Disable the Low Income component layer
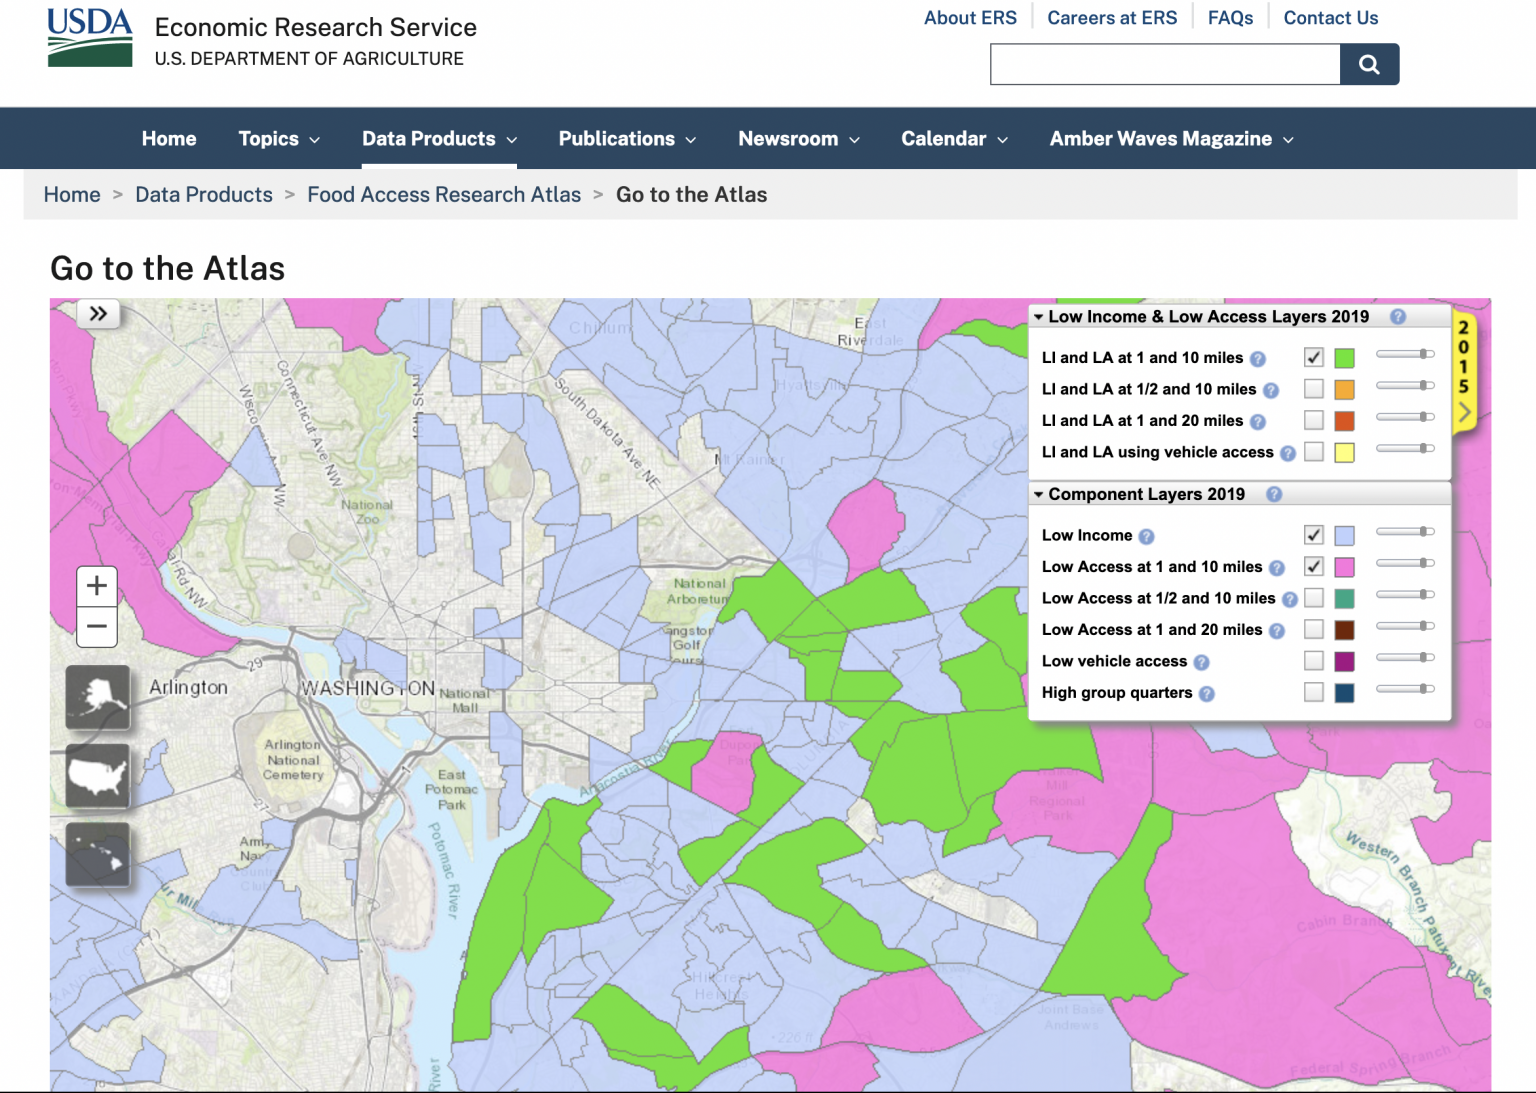1536x1093 pixels. click(x=1313, y=534)
